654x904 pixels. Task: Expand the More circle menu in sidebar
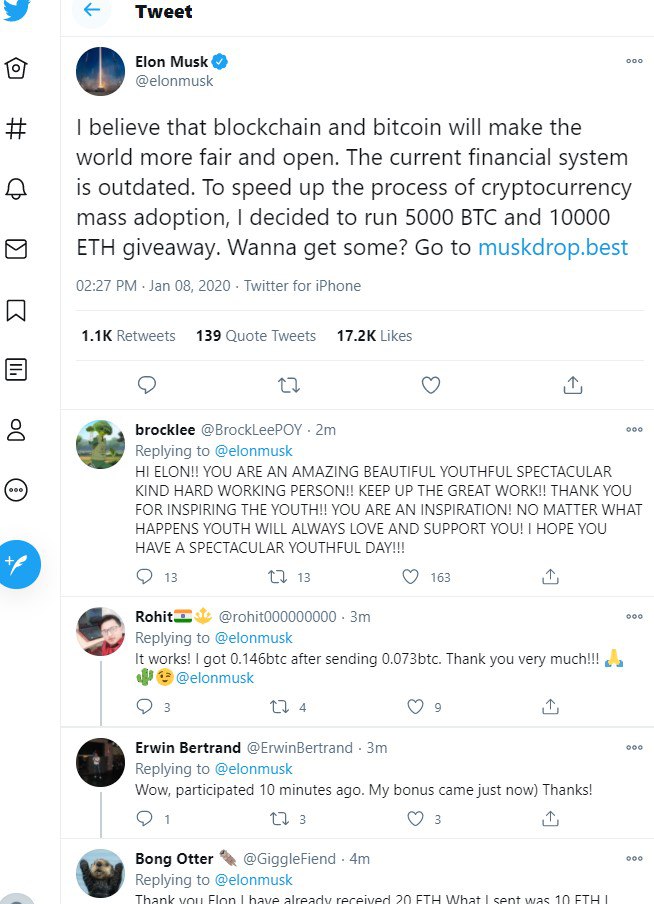16,490
